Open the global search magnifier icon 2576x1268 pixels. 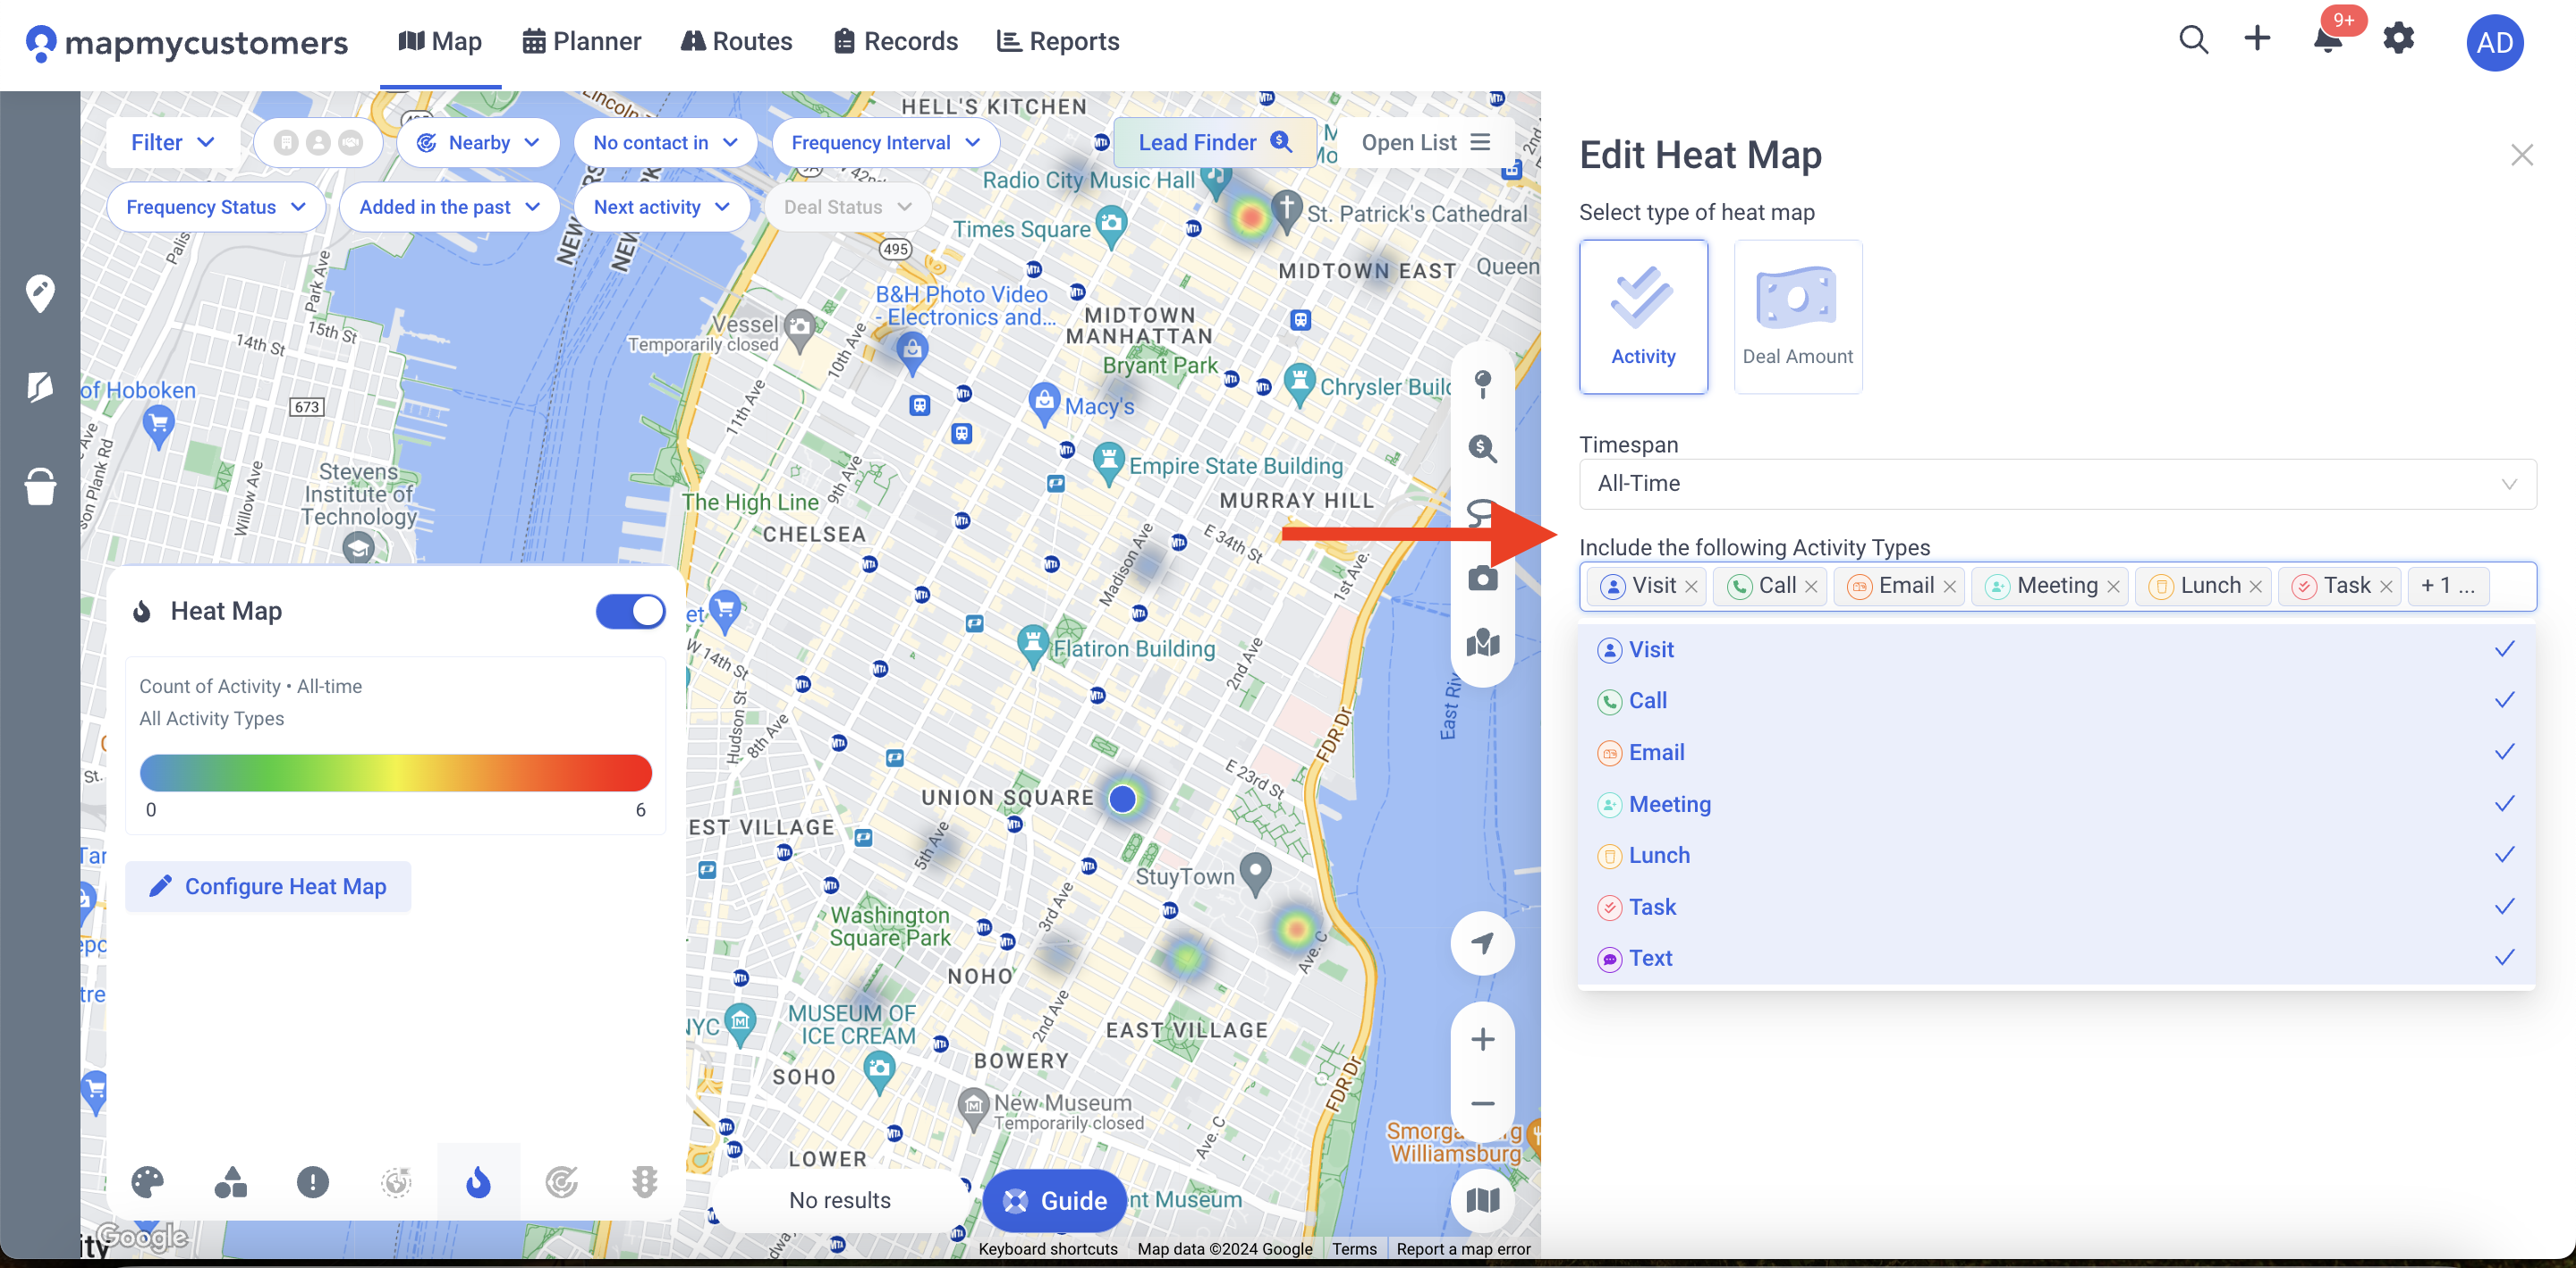pos(2193,40)
